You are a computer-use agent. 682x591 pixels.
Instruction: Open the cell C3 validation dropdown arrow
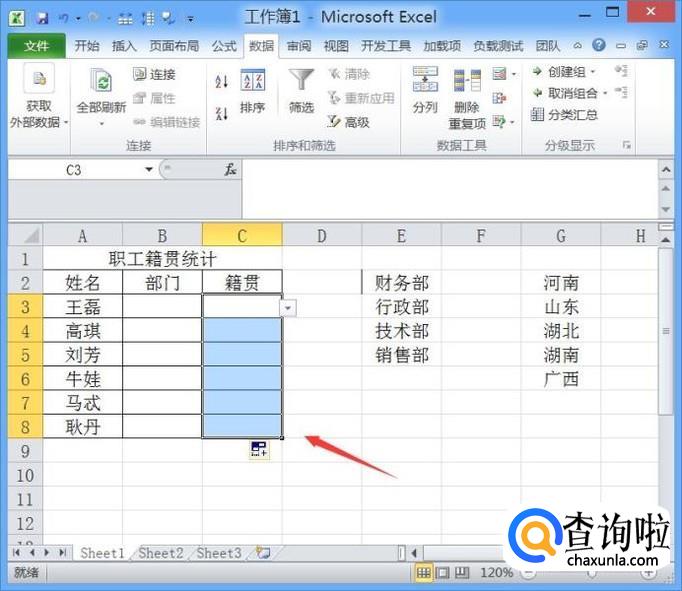(288, 308)
